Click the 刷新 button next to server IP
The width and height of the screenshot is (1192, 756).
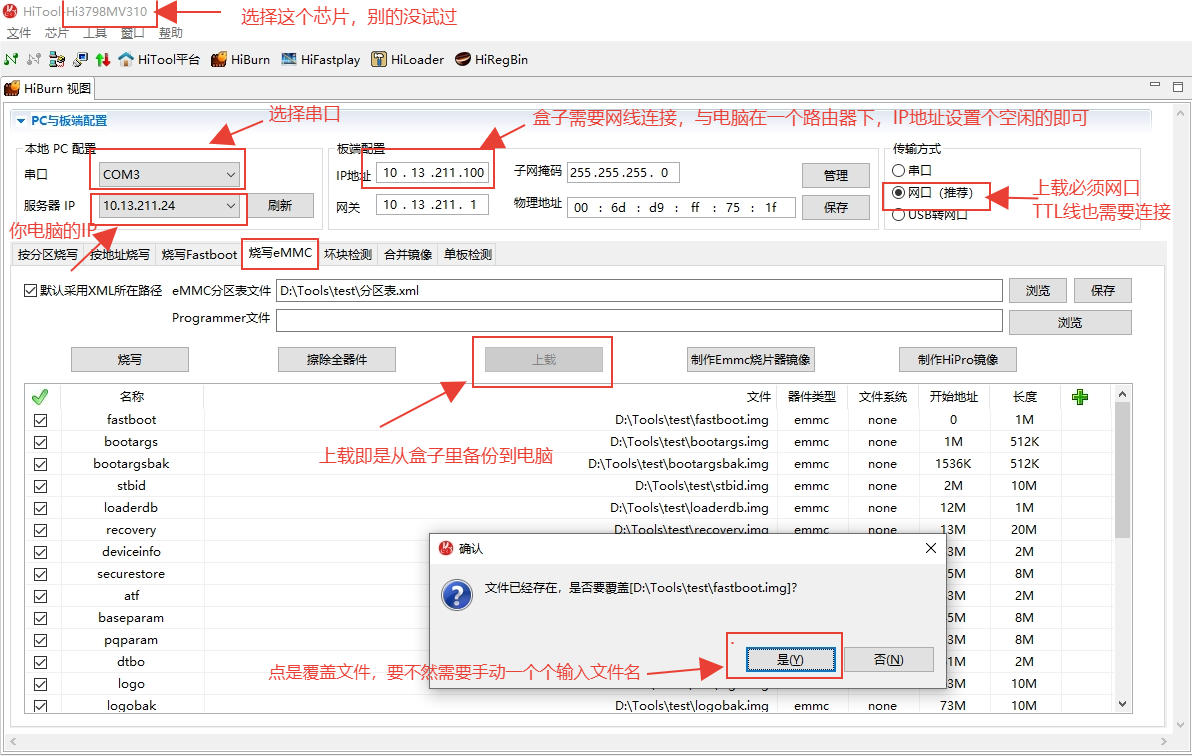280,205
